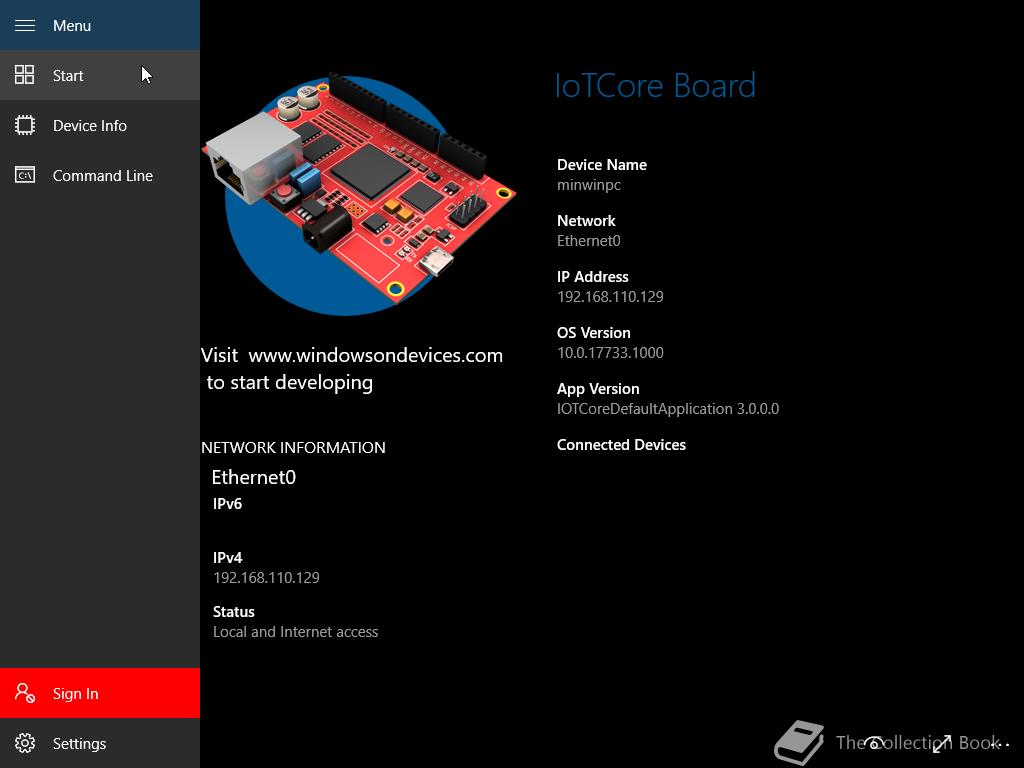Select device name value minwinpc
Screen dimensions: 1024x768
588,185
